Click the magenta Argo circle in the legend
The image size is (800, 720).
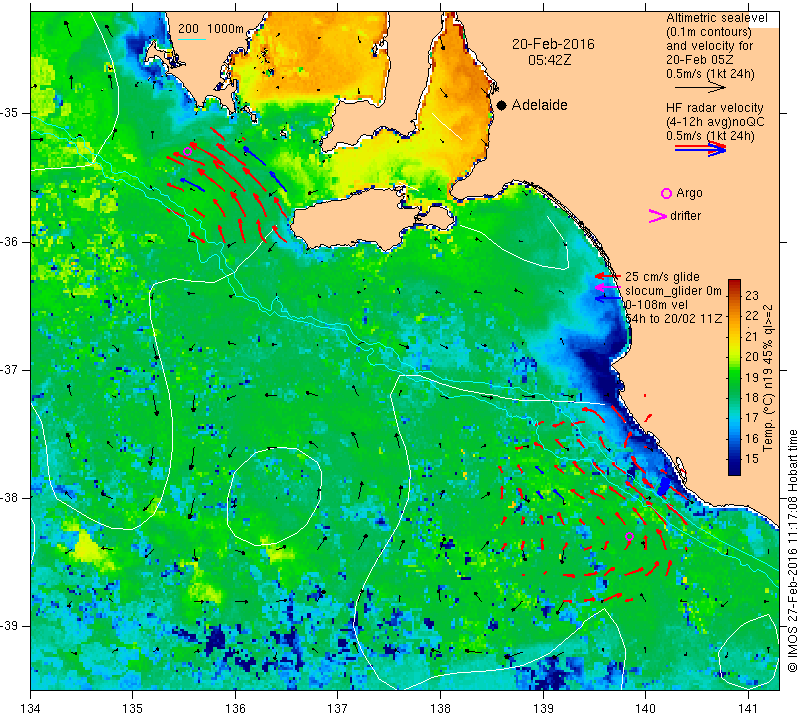point(666,193)
